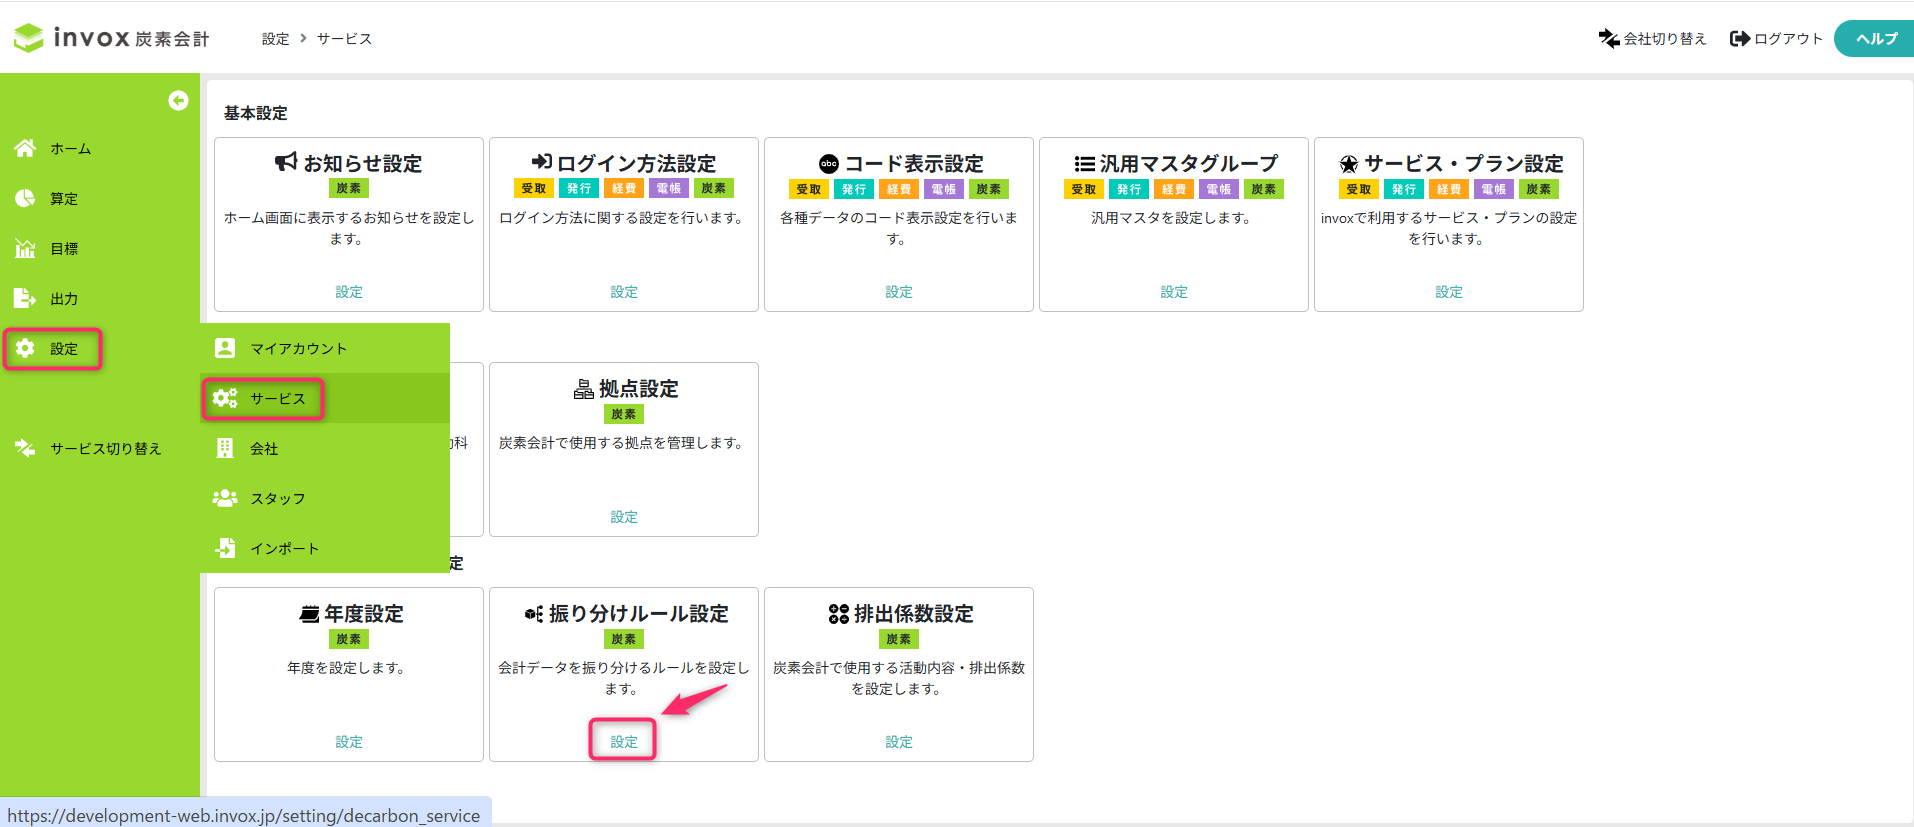Viewport: 1914px width, 827px height.
Task: Click the ヘルプ button
Action: 1875,38
